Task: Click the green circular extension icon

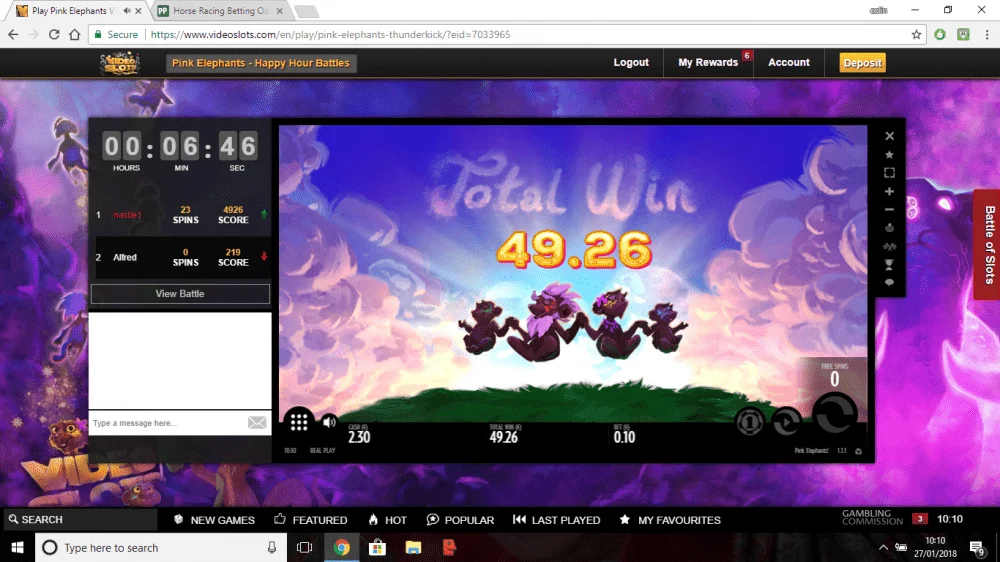Action: [940, 34]
